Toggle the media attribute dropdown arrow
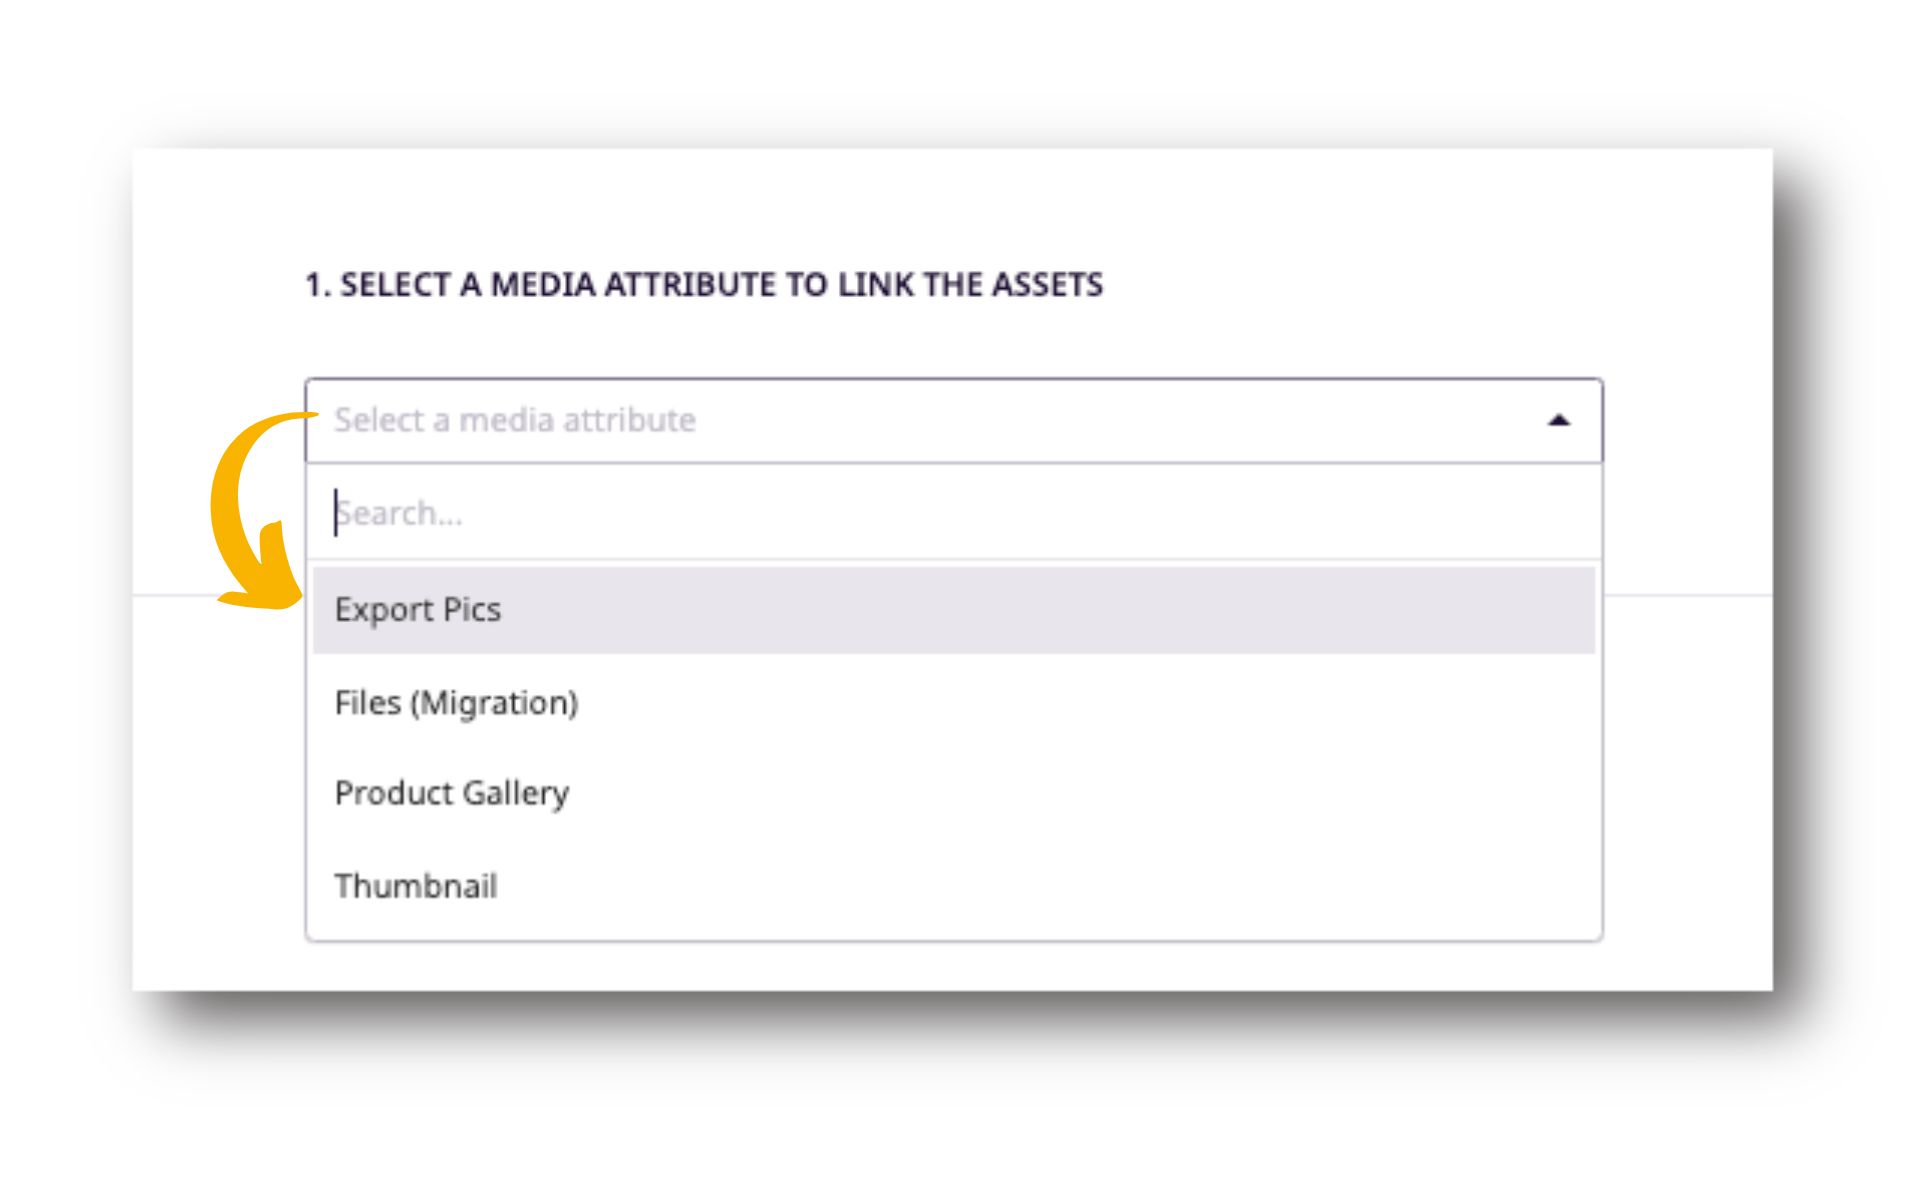 coord(1558,421)
